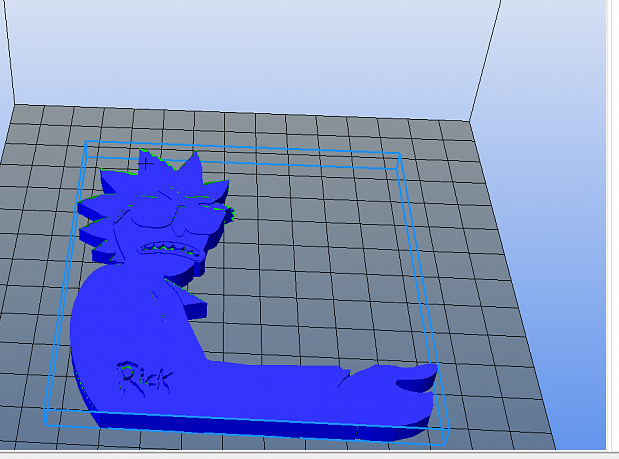
Task: Click the black crosshair marker on the hair
Action: coord(146,163)
